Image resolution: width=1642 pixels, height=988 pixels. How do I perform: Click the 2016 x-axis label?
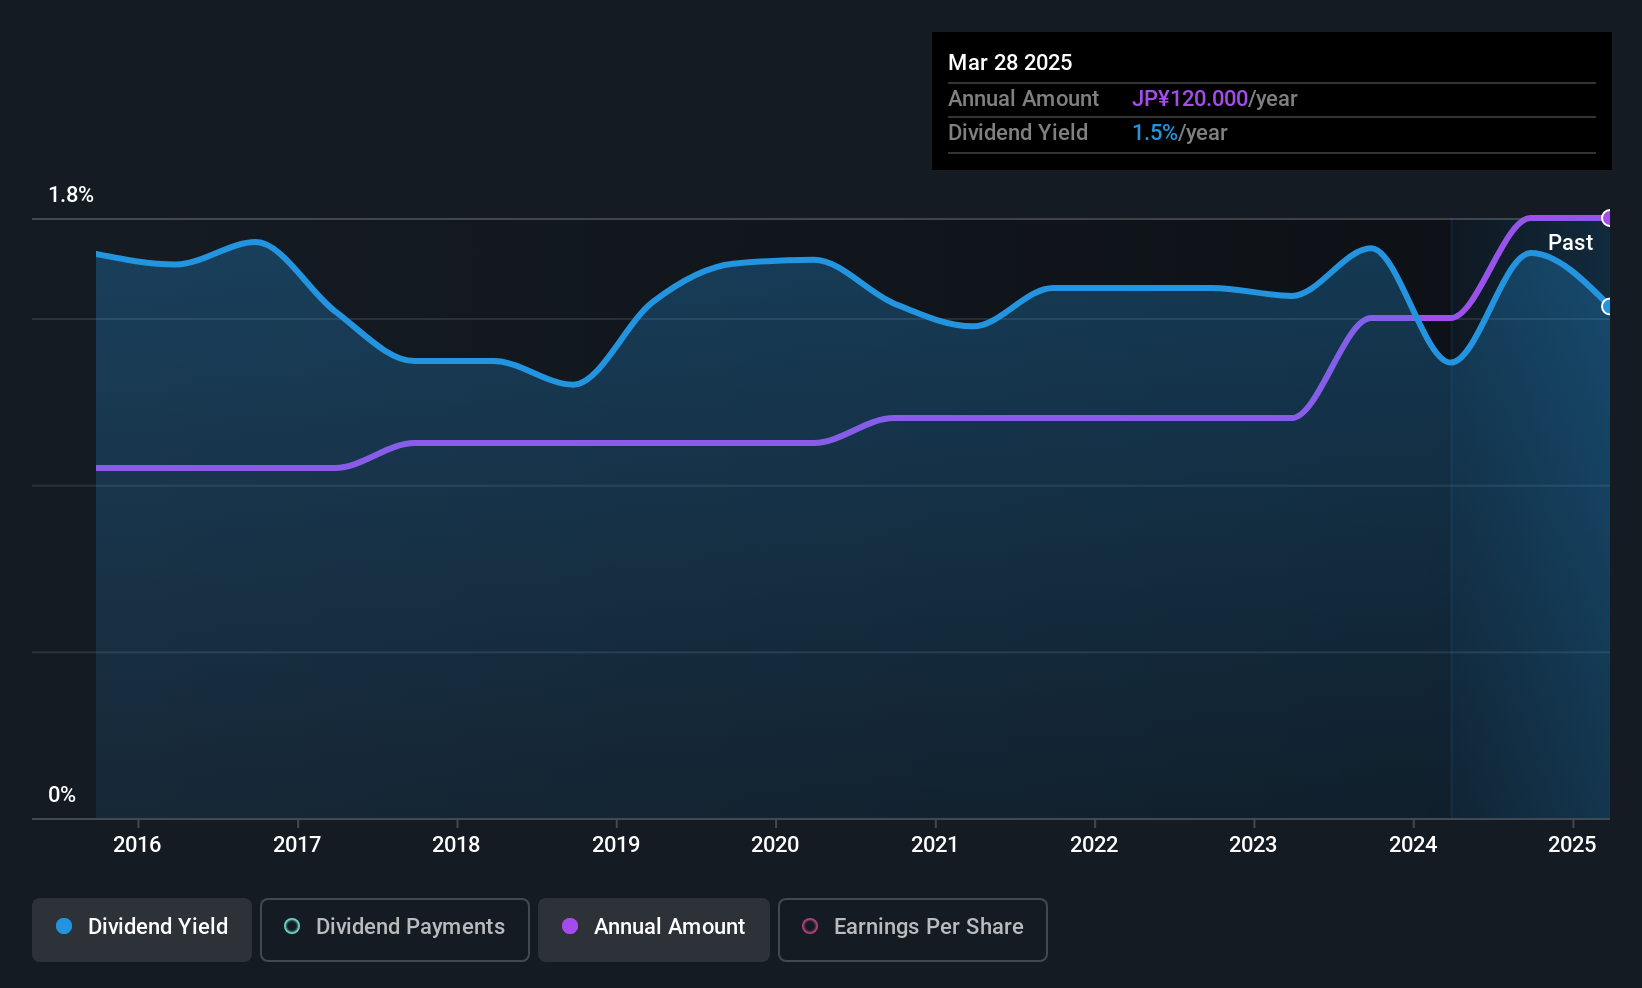click(x=137, y=845)
